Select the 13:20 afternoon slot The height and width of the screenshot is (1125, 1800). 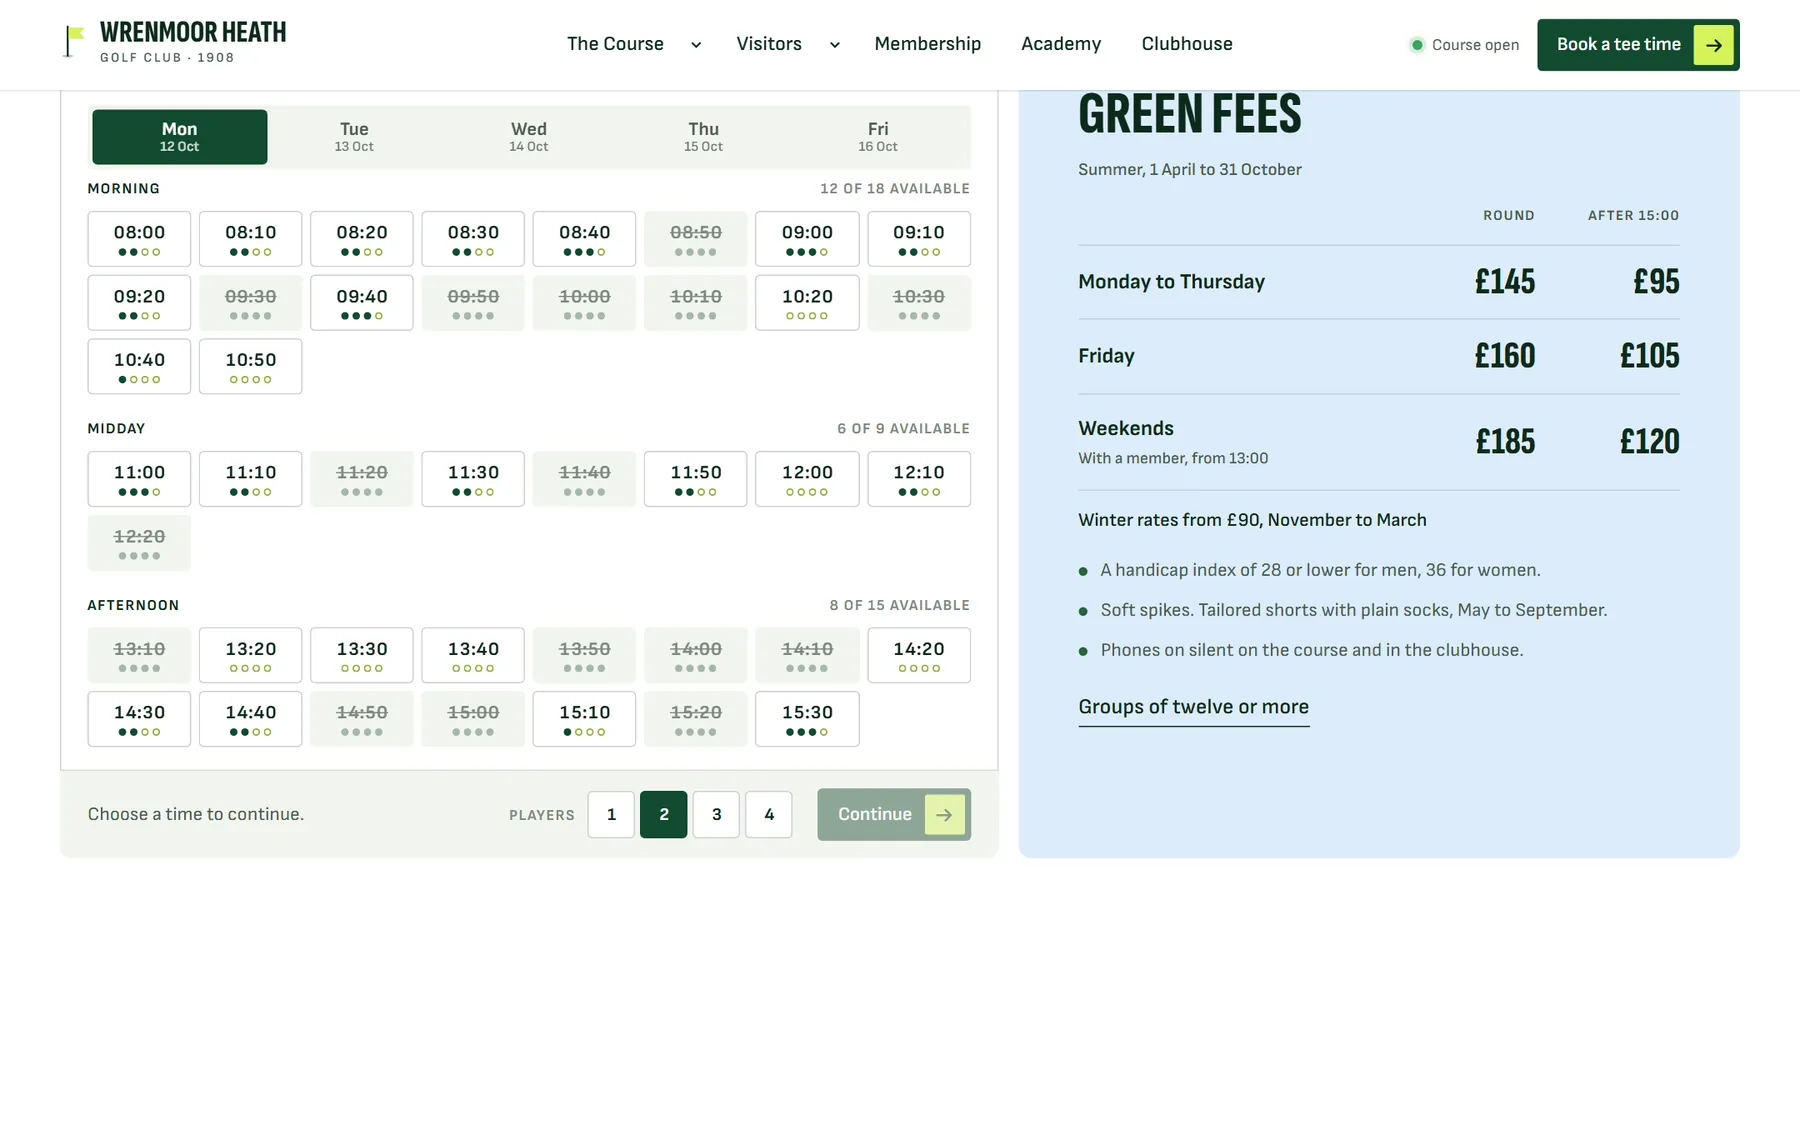pyautogui.click(x=250, y=655)
